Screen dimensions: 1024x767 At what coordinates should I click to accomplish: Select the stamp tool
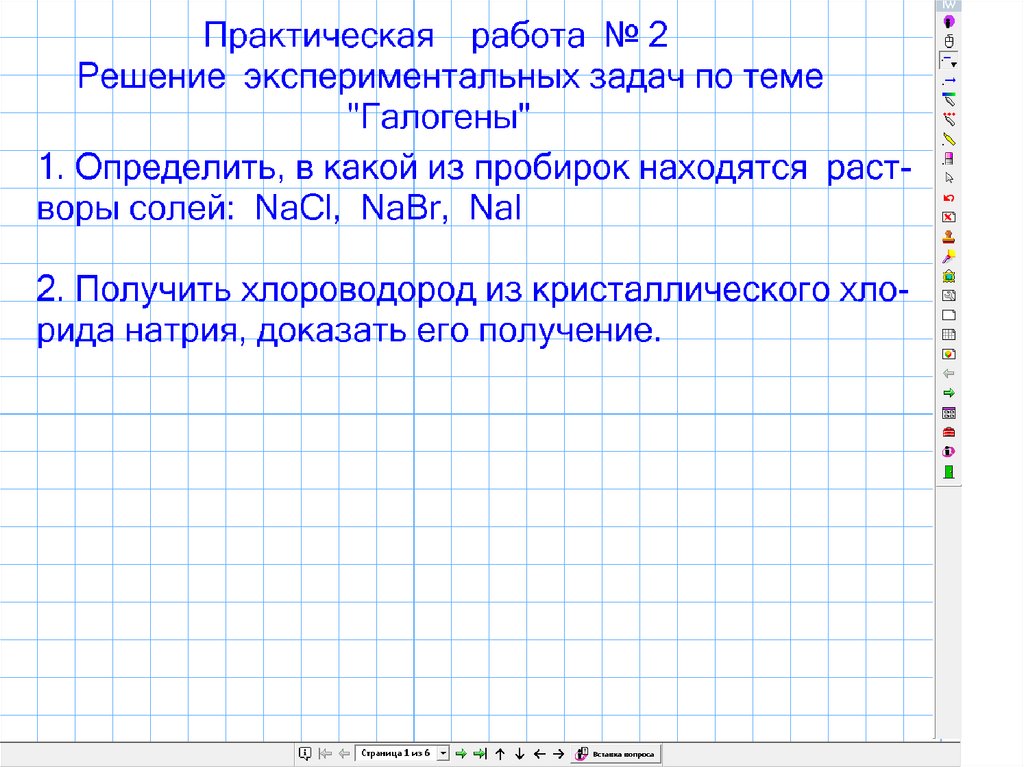948,236
